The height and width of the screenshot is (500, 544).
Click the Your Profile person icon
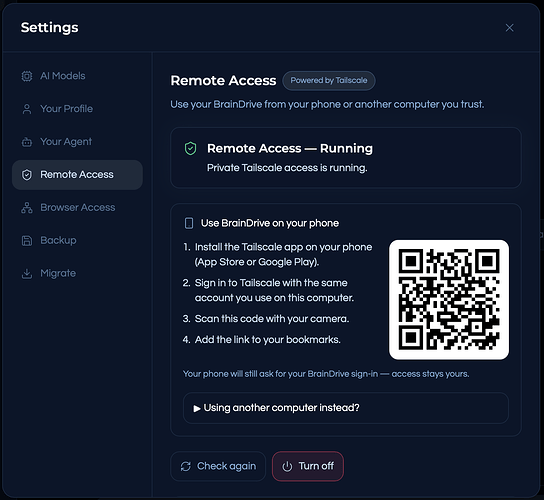coord(27,109)
